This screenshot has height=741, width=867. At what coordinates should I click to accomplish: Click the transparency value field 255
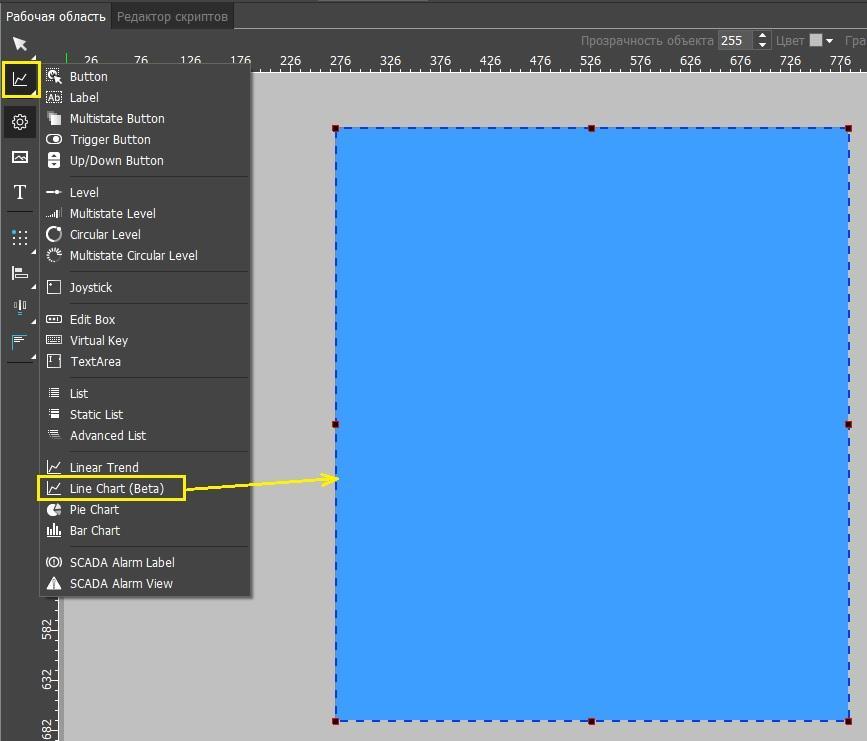tap(733, 41)
